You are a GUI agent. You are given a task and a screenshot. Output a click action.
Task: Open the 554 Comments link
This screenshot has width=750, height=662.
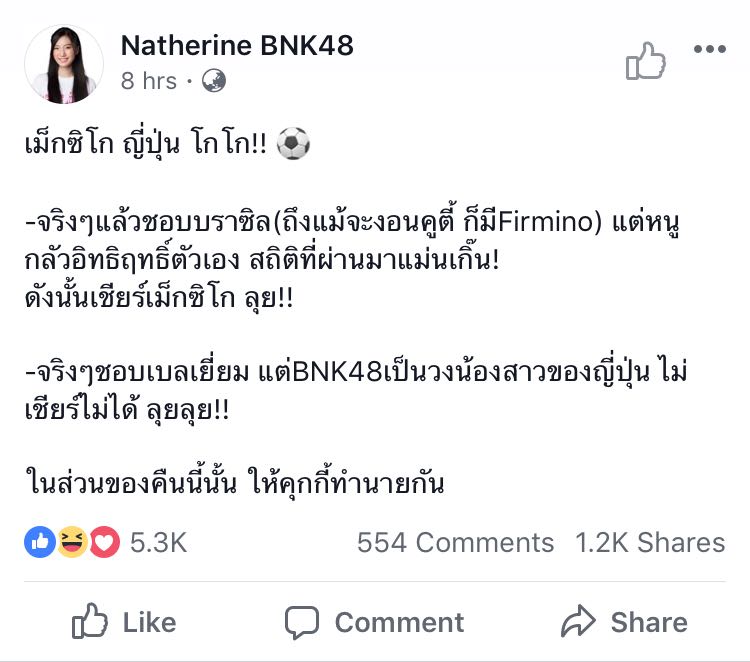click(455, 542)
